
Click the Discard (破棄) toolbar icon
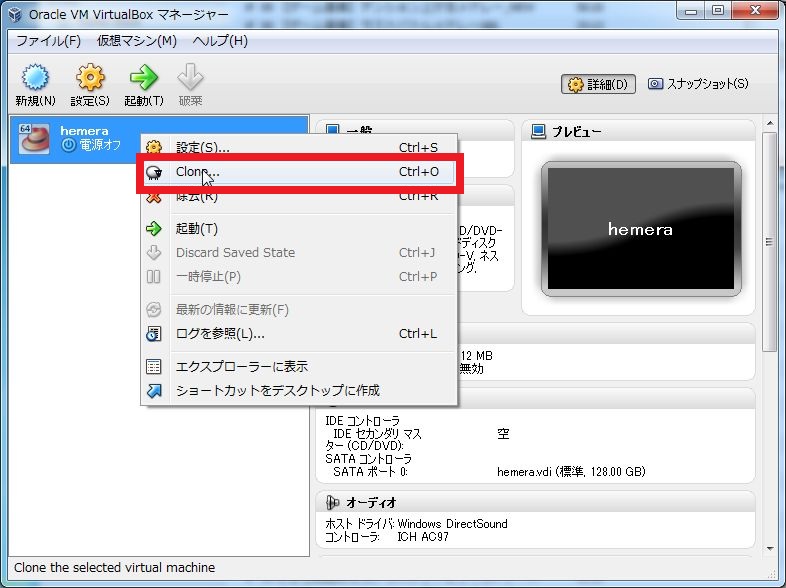click(x=190, y=78)
